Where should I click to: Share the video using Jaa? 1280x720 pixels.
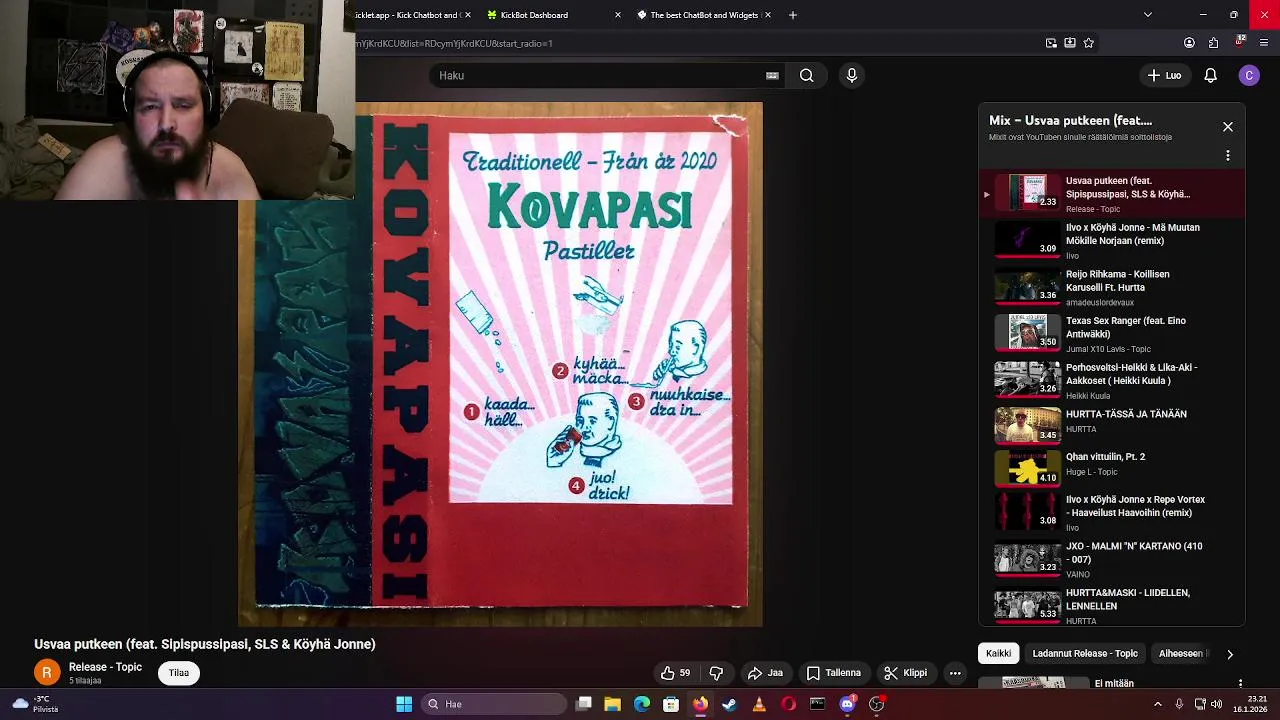[x=766, y=673]
